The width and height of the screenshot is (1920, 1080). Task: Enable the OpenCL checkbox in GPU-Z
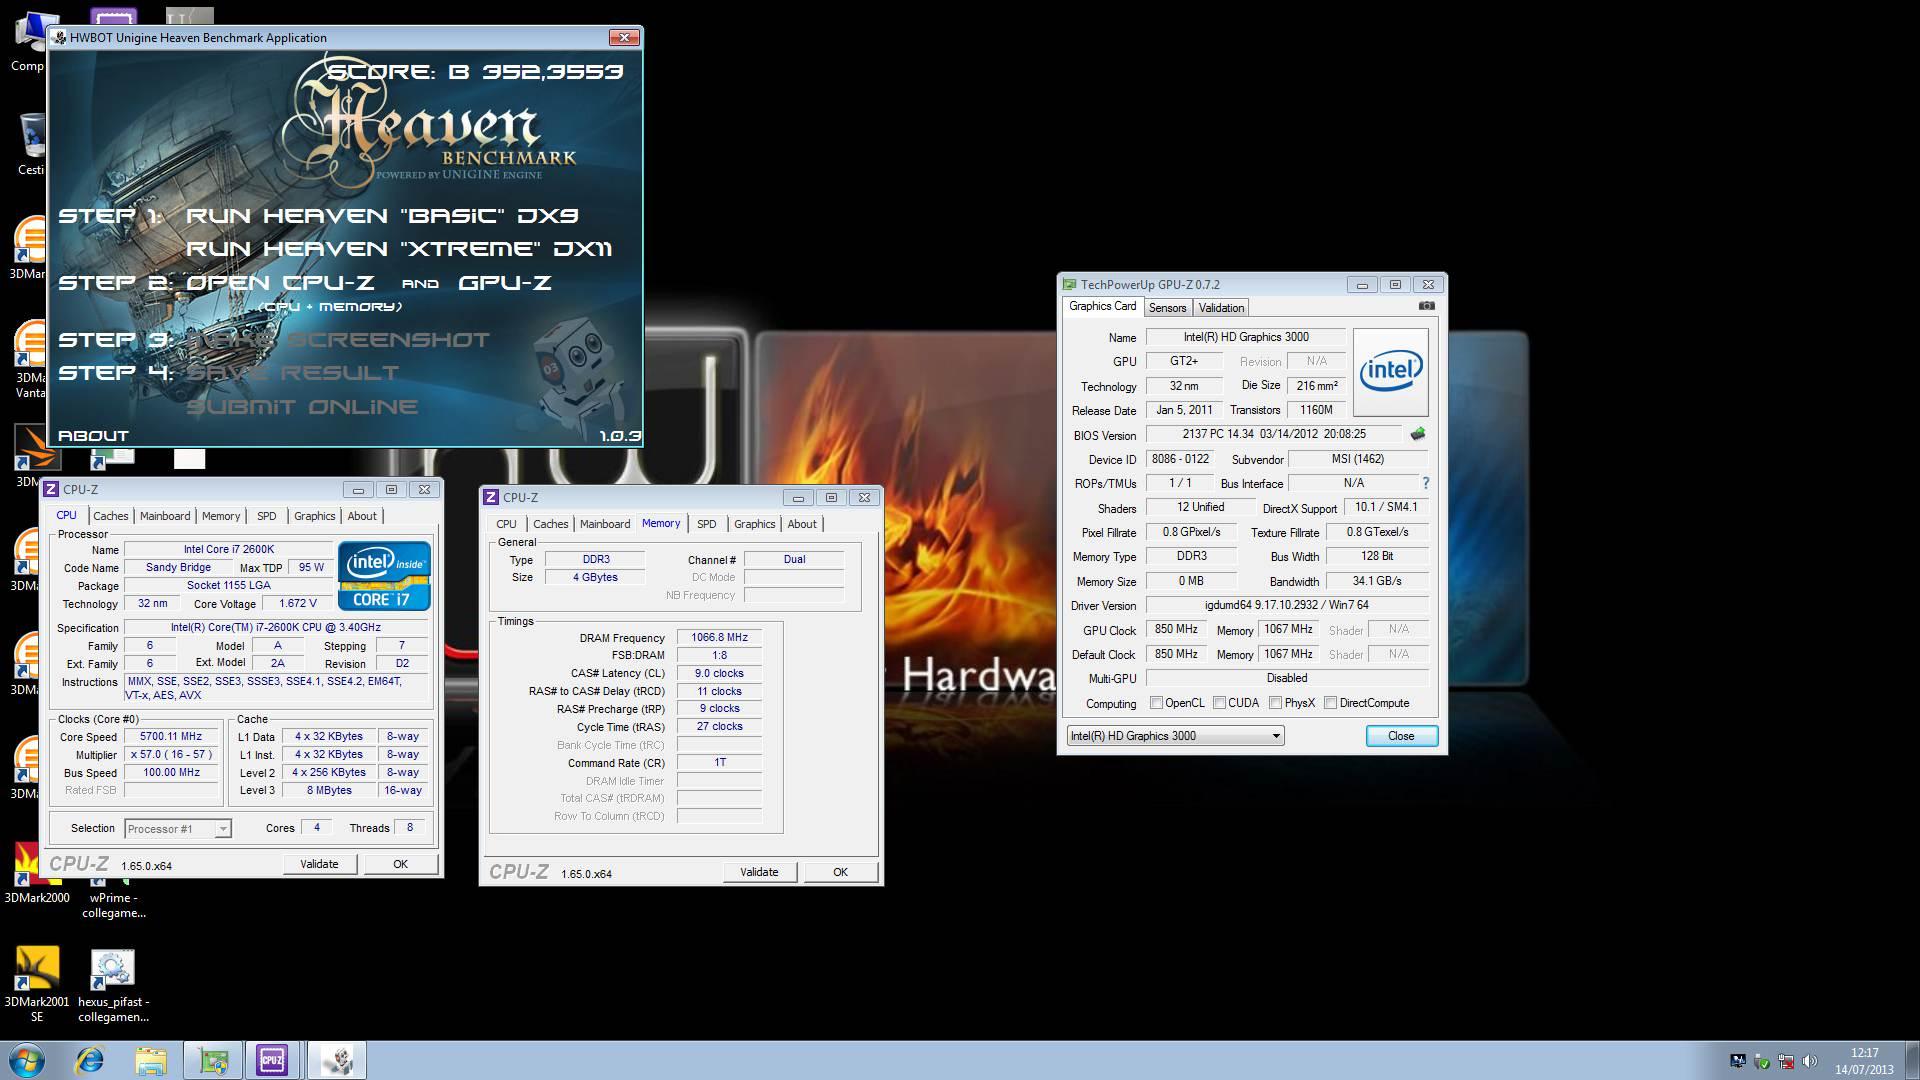pyautogui.click(x=1157, y=703)
